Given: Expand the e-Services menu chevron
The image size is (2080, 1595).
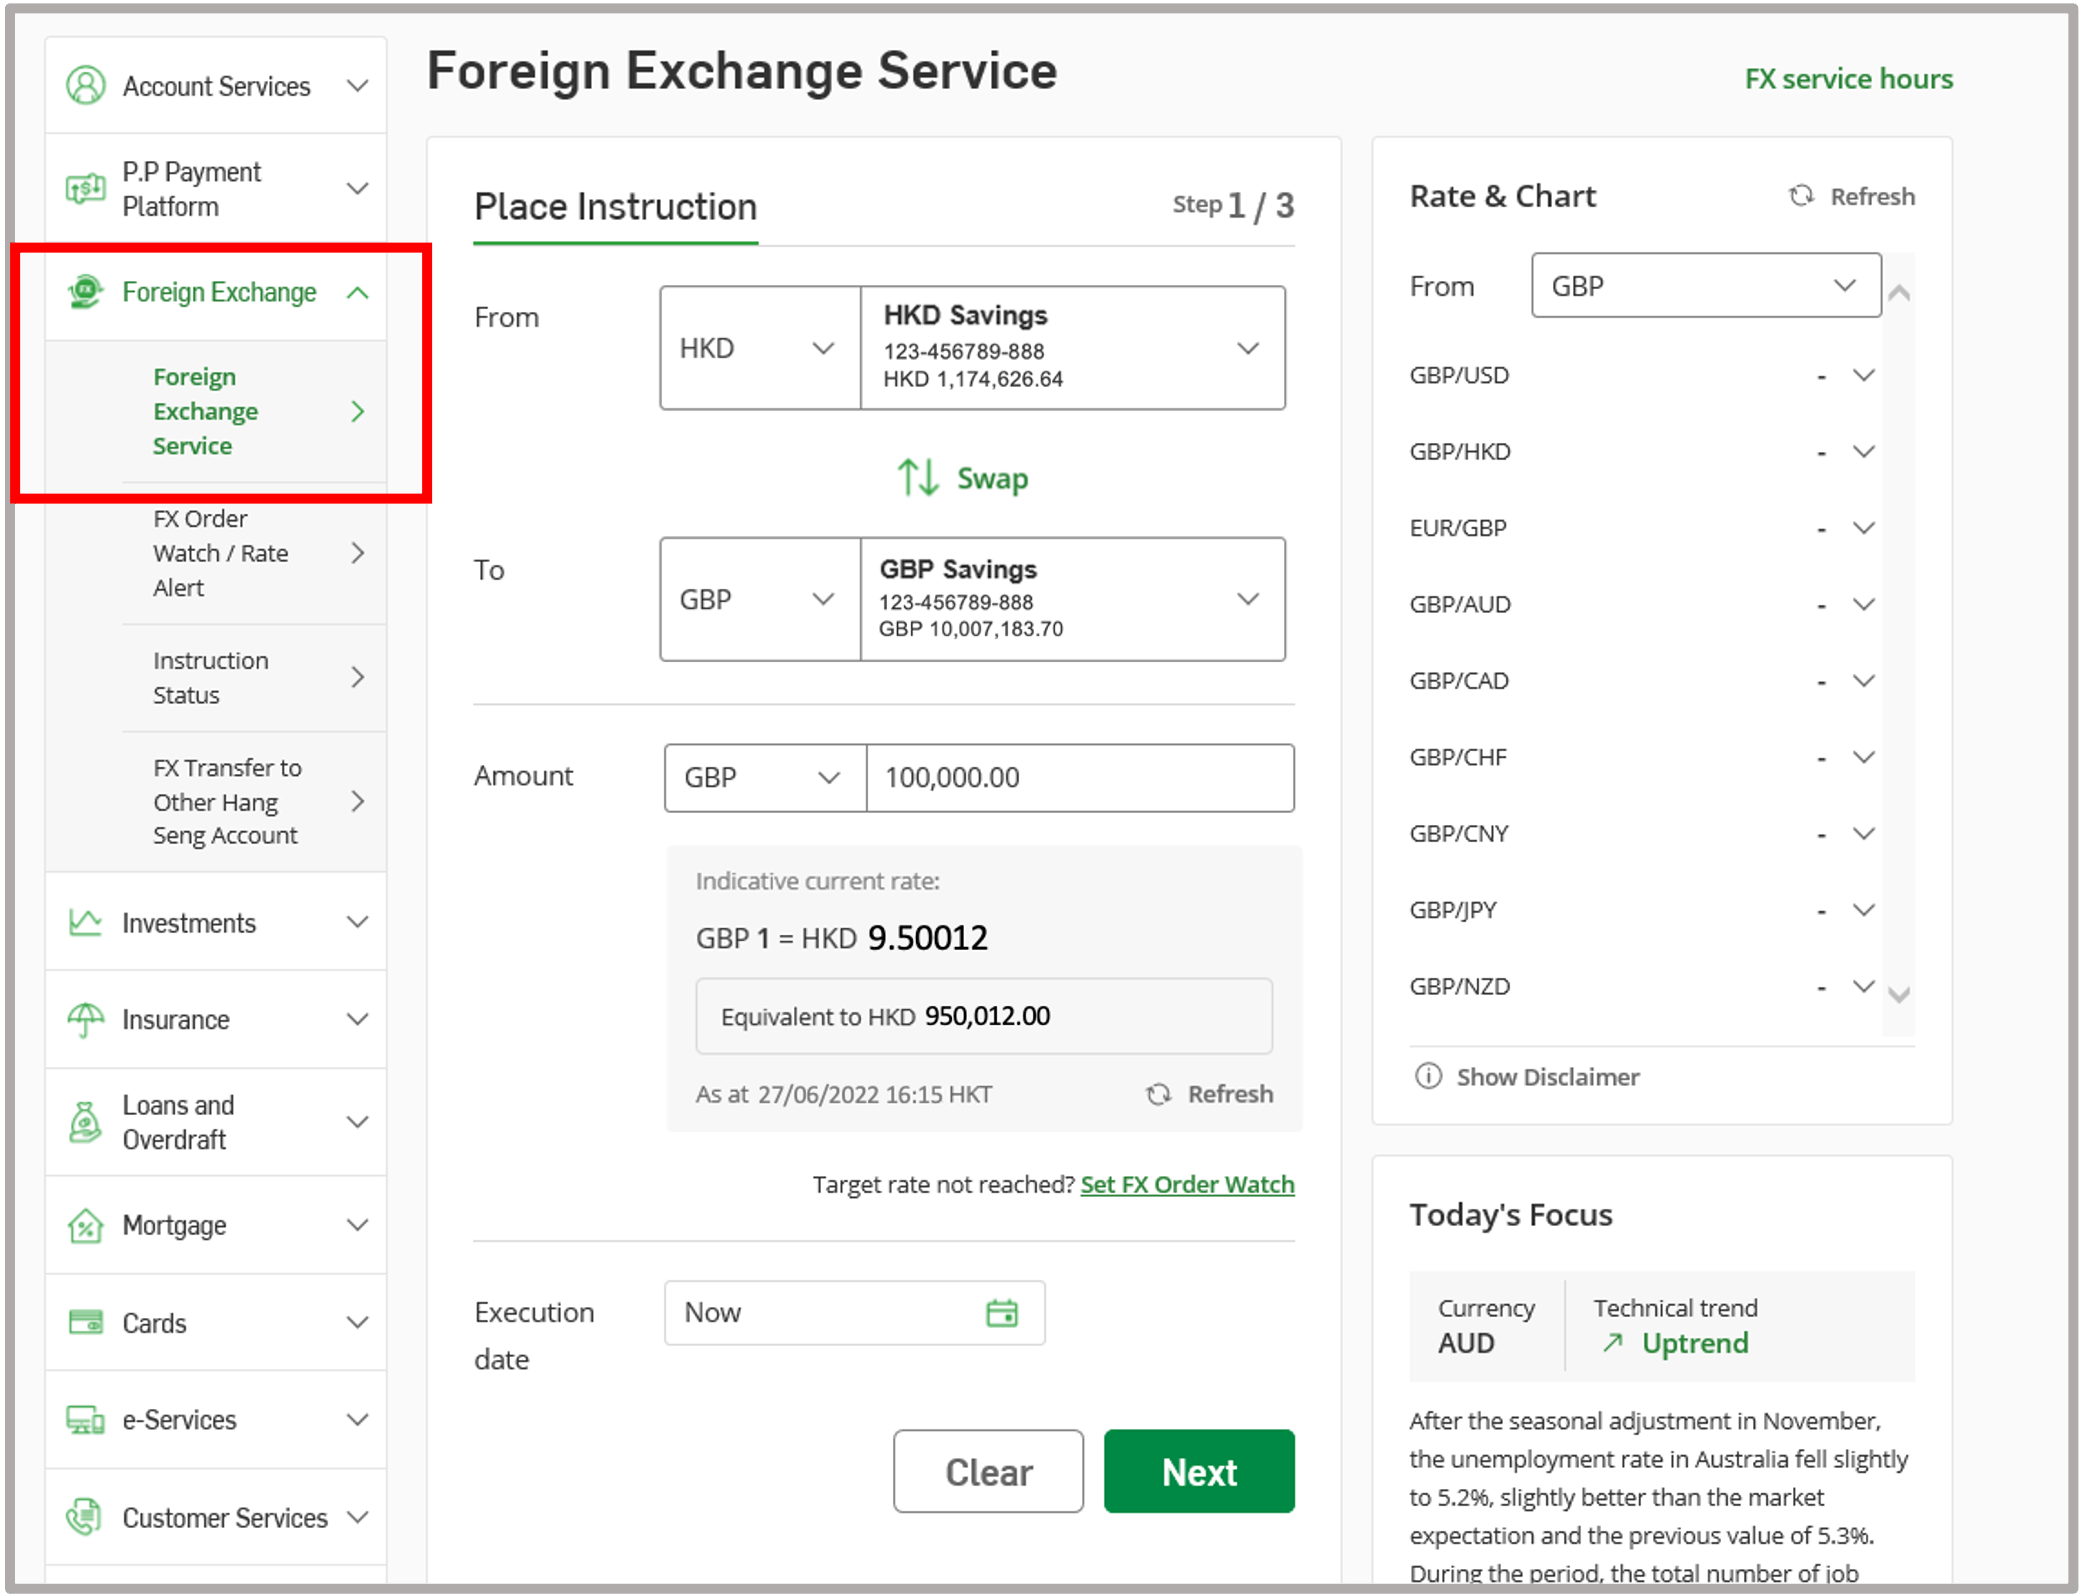Looking at the screenshot, I should pos(358,1419).
